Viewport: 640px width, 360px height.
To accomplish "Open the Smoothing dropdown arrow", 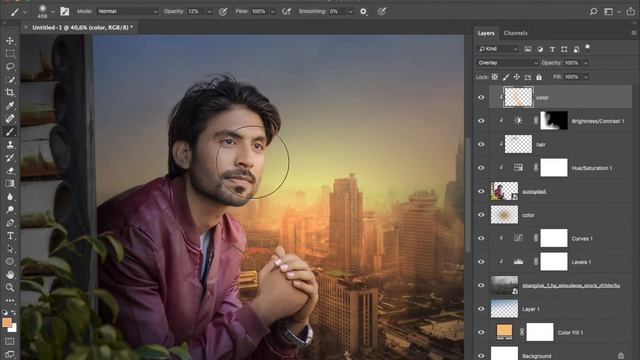I will coord(351,12).
